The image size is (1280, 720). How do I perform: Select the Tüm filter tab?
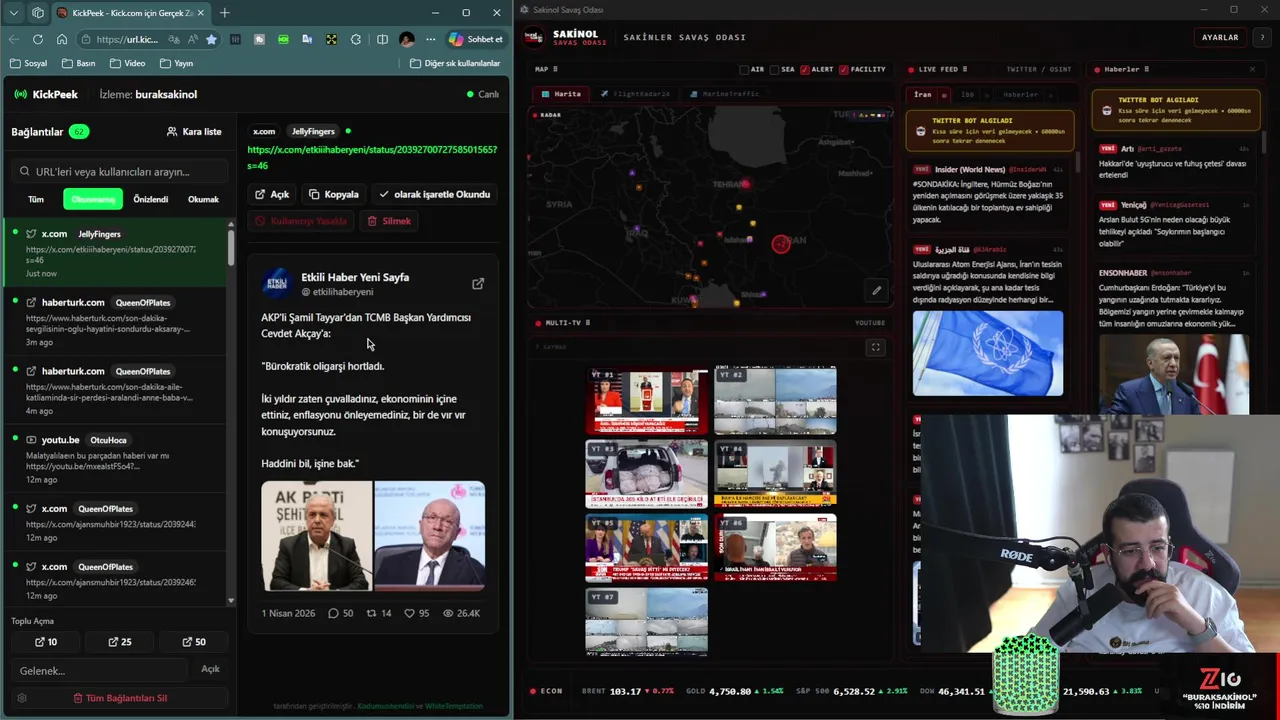pos(36,199)
